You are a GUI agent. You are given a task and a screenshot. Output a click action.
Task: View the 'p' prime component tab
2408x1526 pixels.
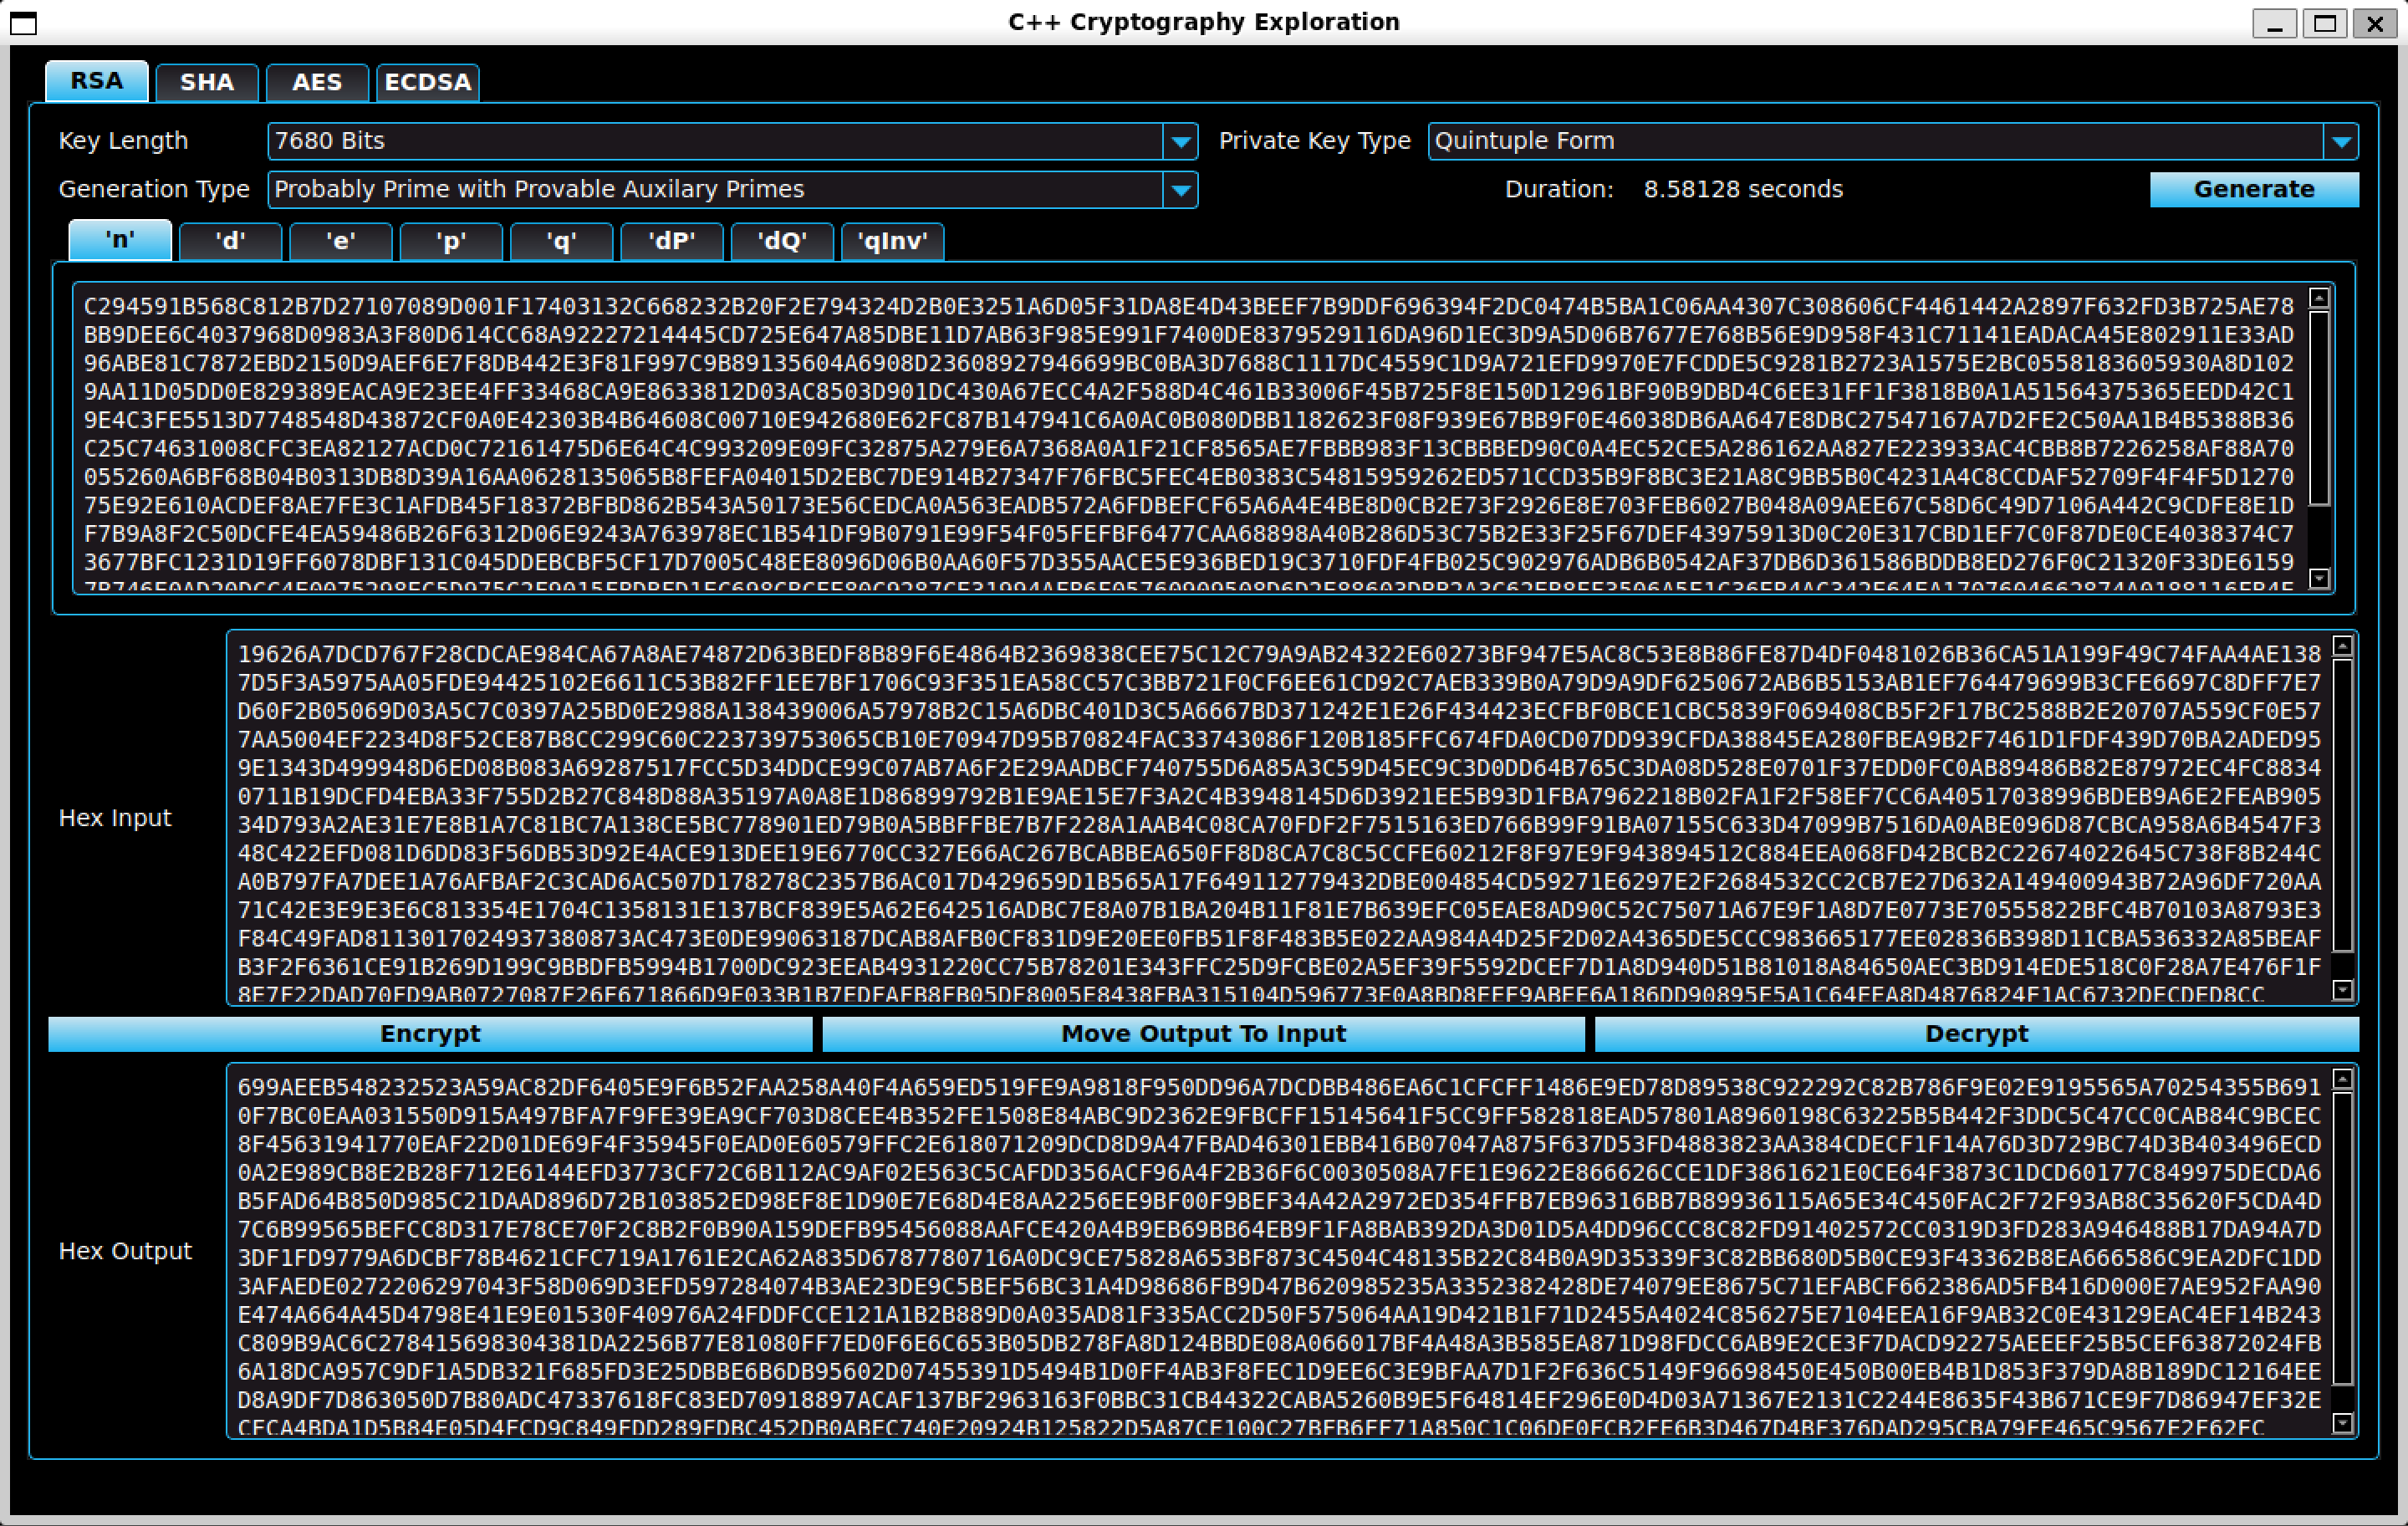(x=451, y=241)
